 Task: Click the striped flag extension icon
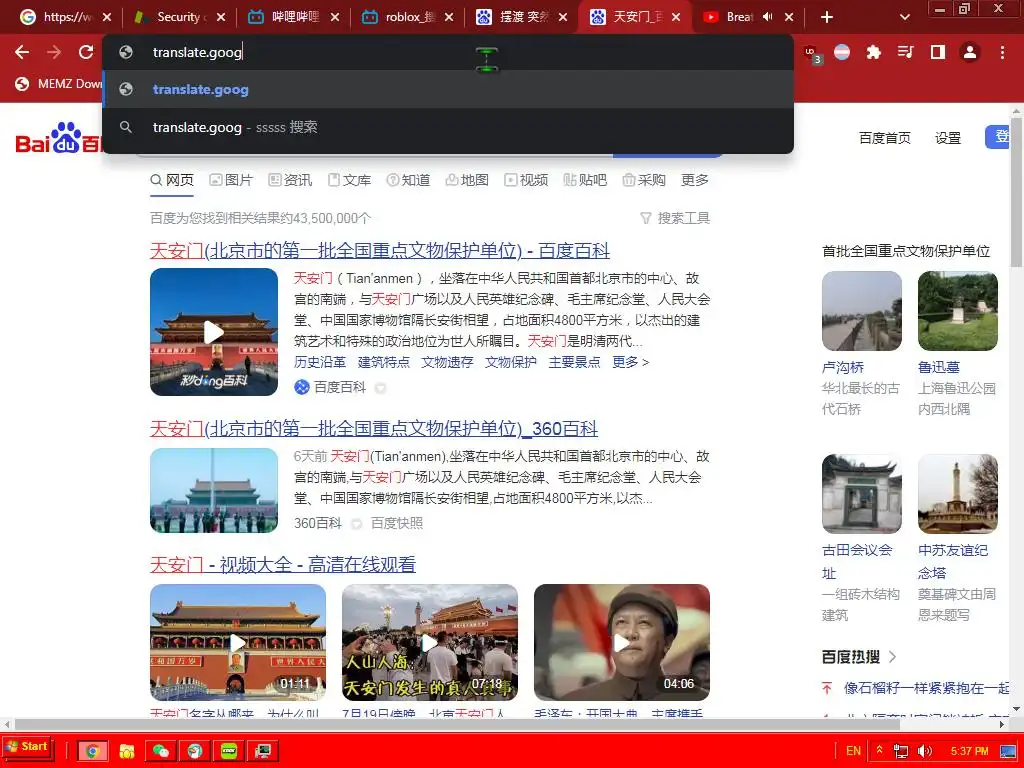(842, 52)
